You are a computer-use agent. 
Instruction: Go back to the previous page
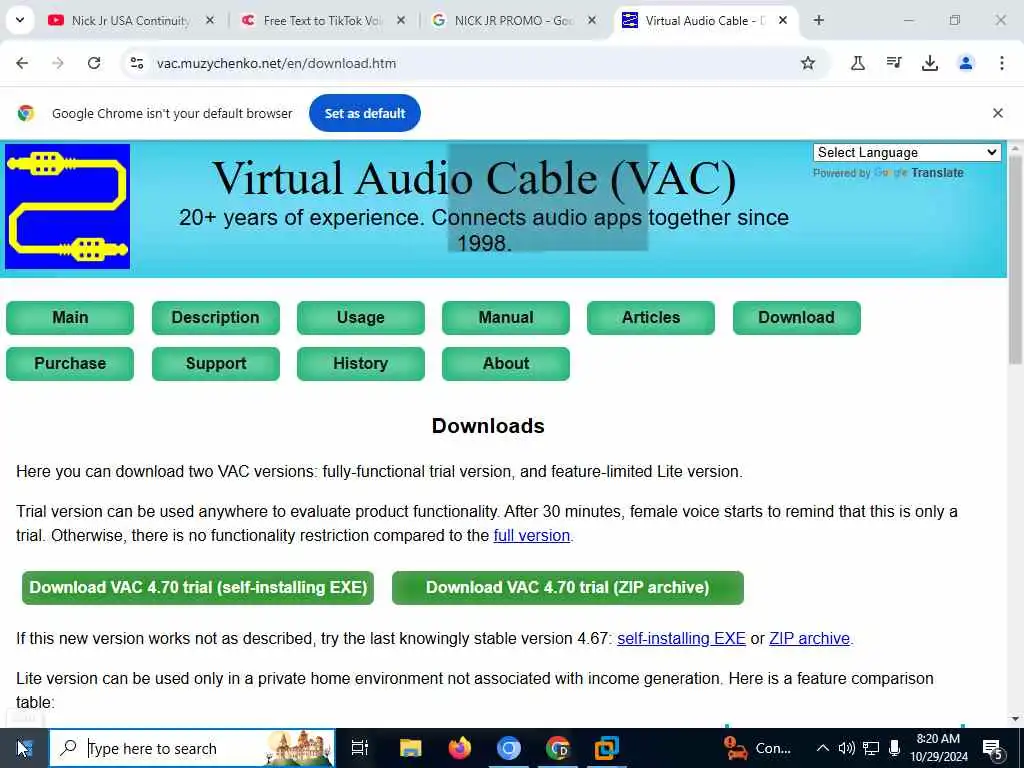[x=22, y=63]
